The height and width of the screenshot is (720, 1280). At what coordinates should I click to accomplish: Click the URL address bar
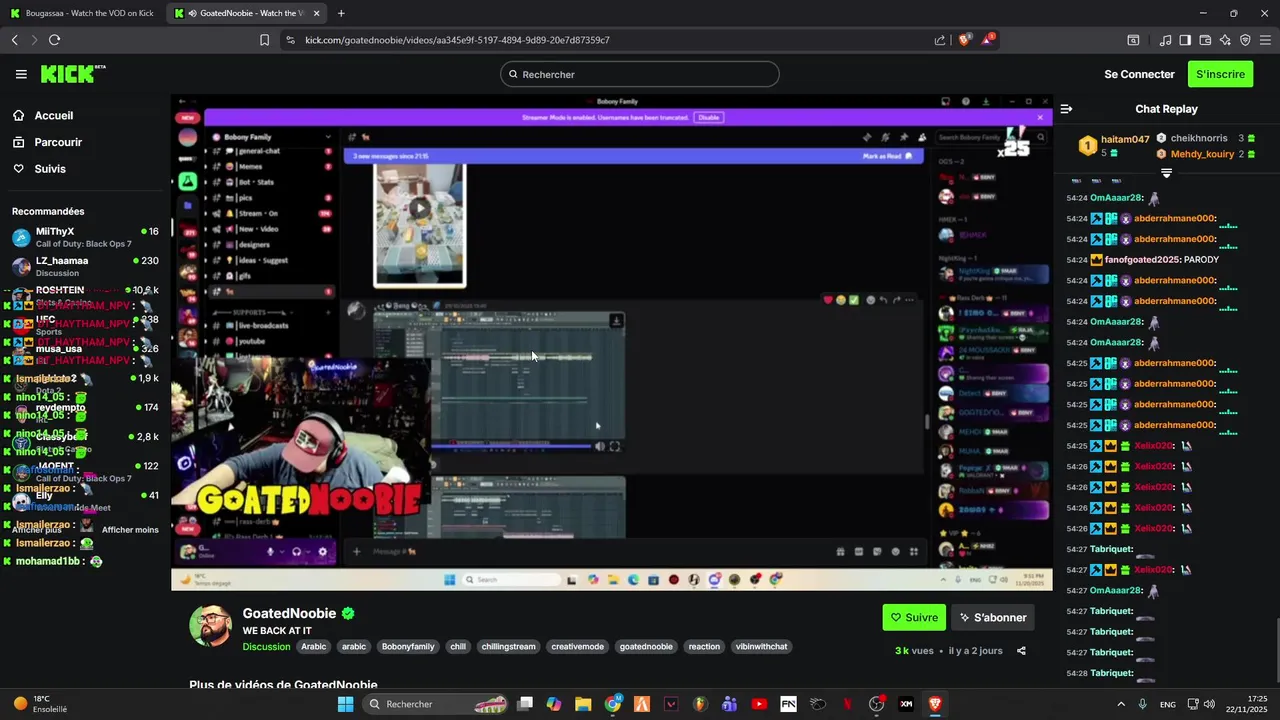(612, 40)
